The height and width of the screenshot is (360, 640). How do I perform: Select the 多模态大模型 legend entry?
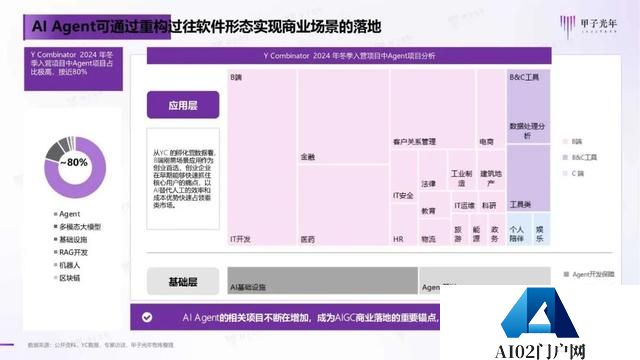(78, 227)
